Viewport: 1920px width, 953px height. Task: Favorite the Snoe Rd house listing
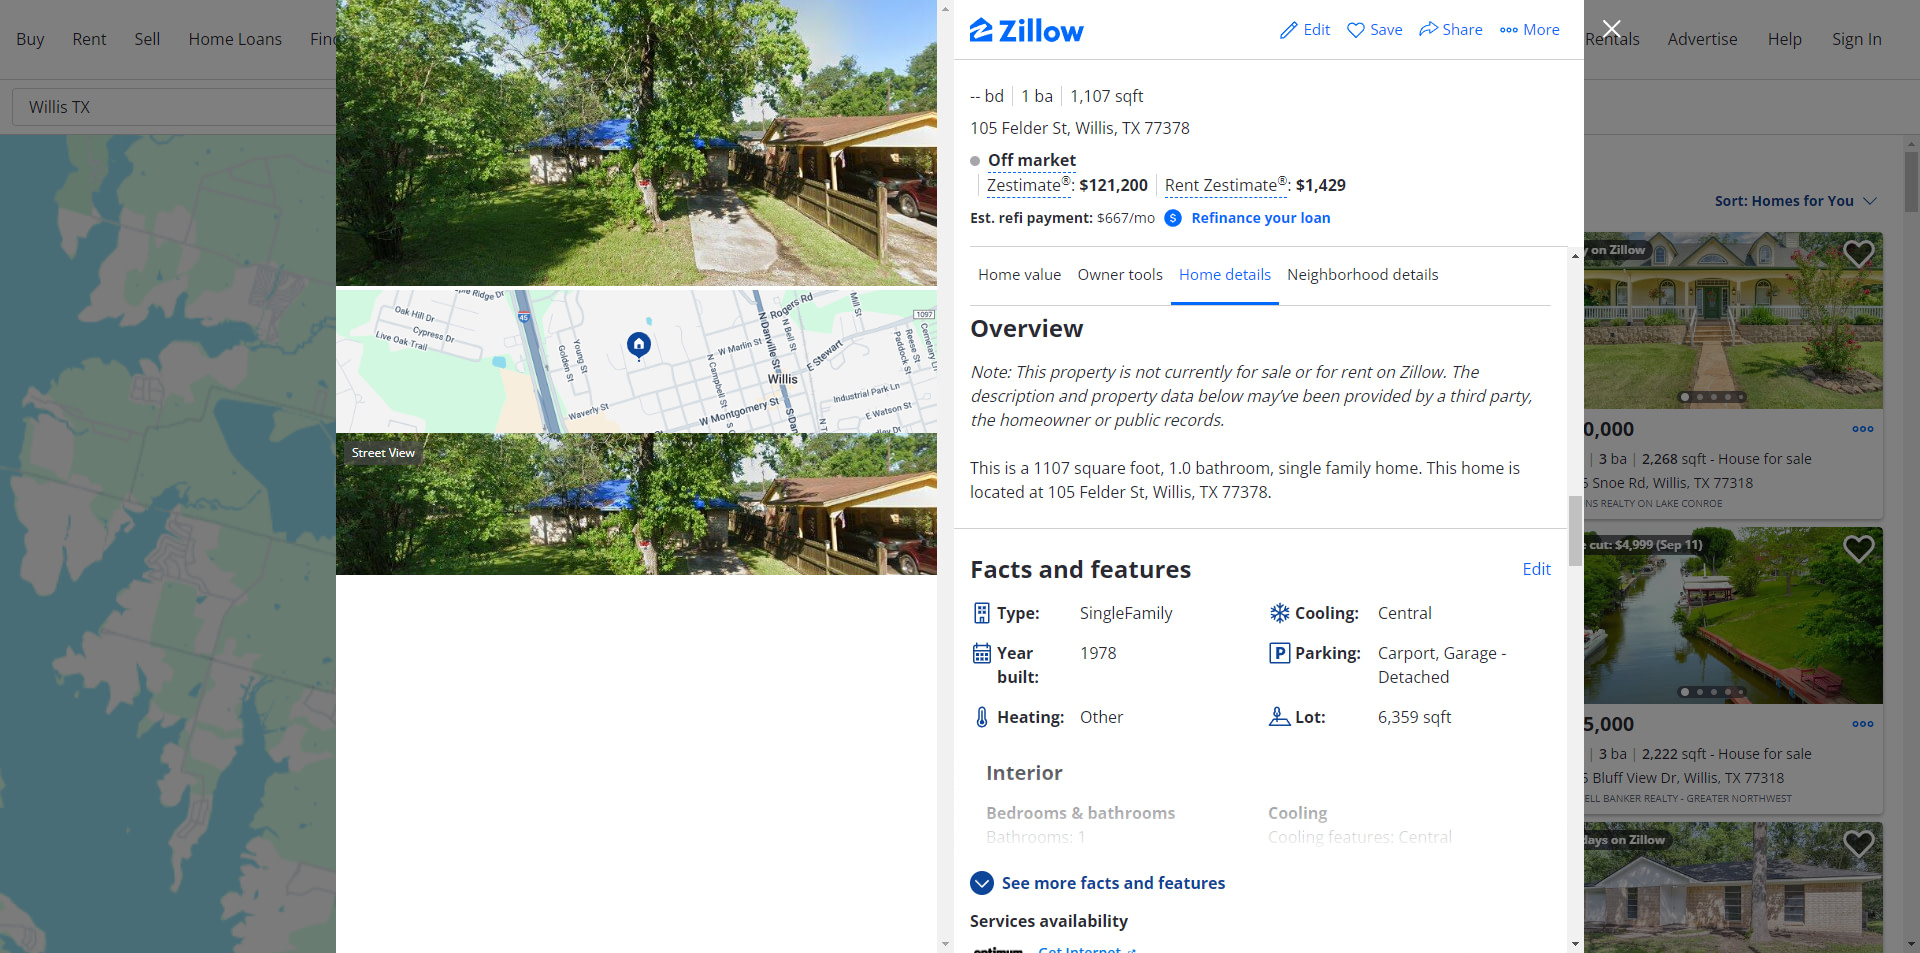[1858, 254]
